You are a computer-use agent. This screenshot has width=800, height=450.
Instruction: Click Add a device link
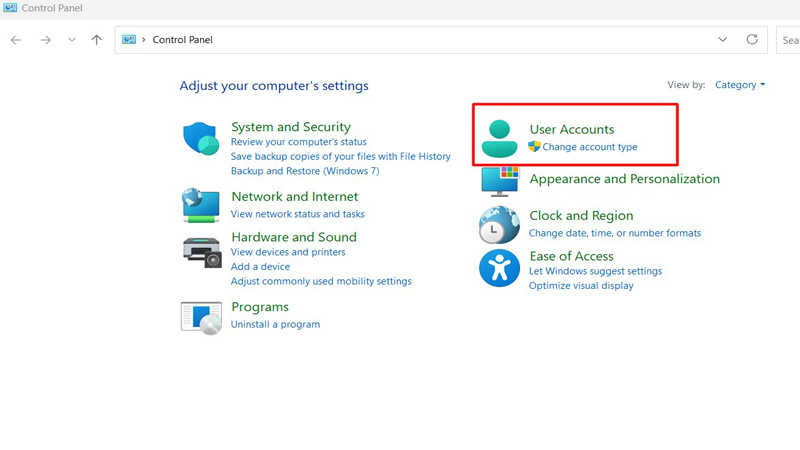(x=260, y=266)
